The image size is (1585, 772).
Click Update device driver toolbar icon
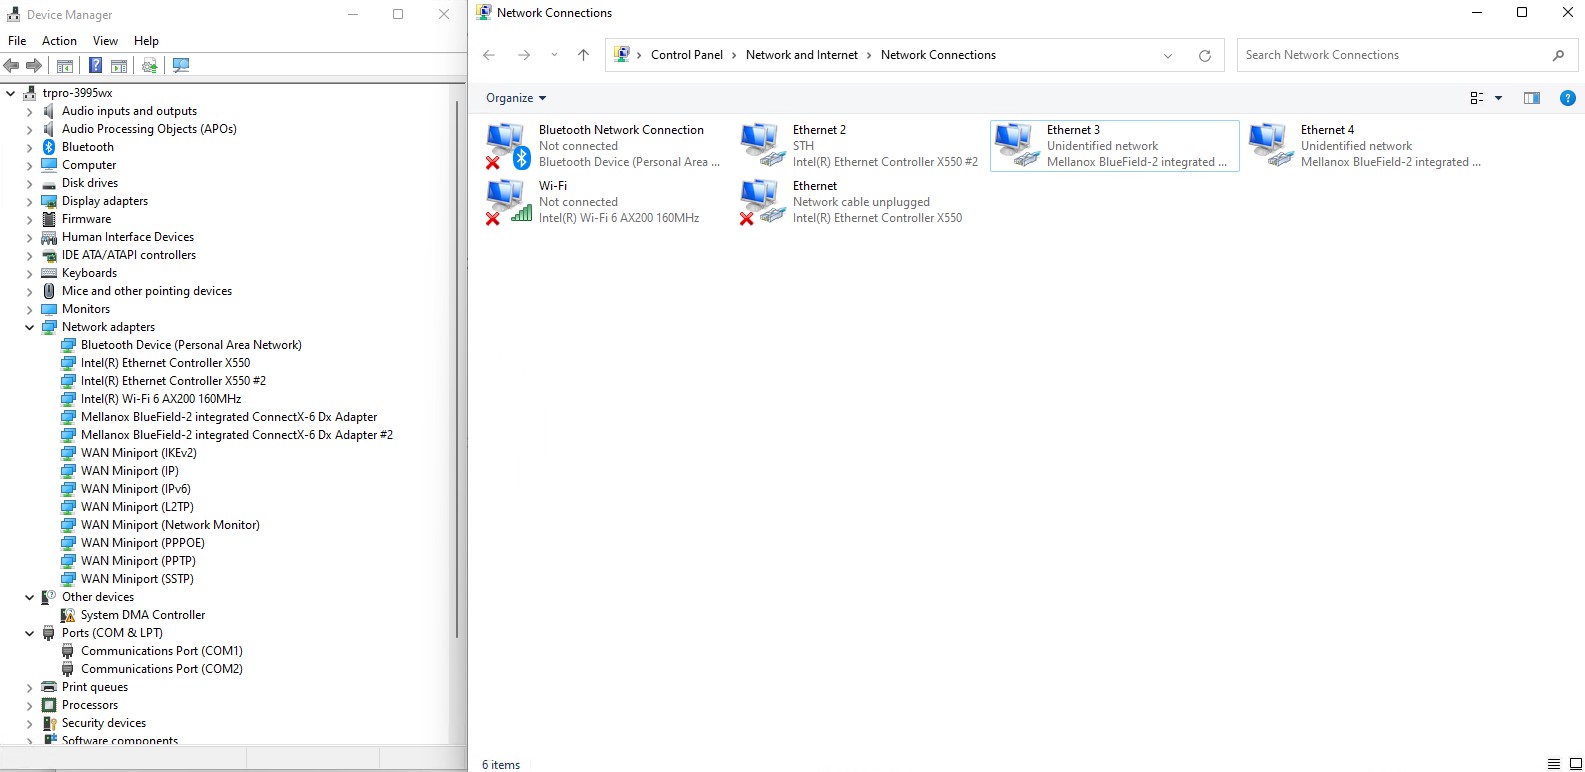(150, 66)
